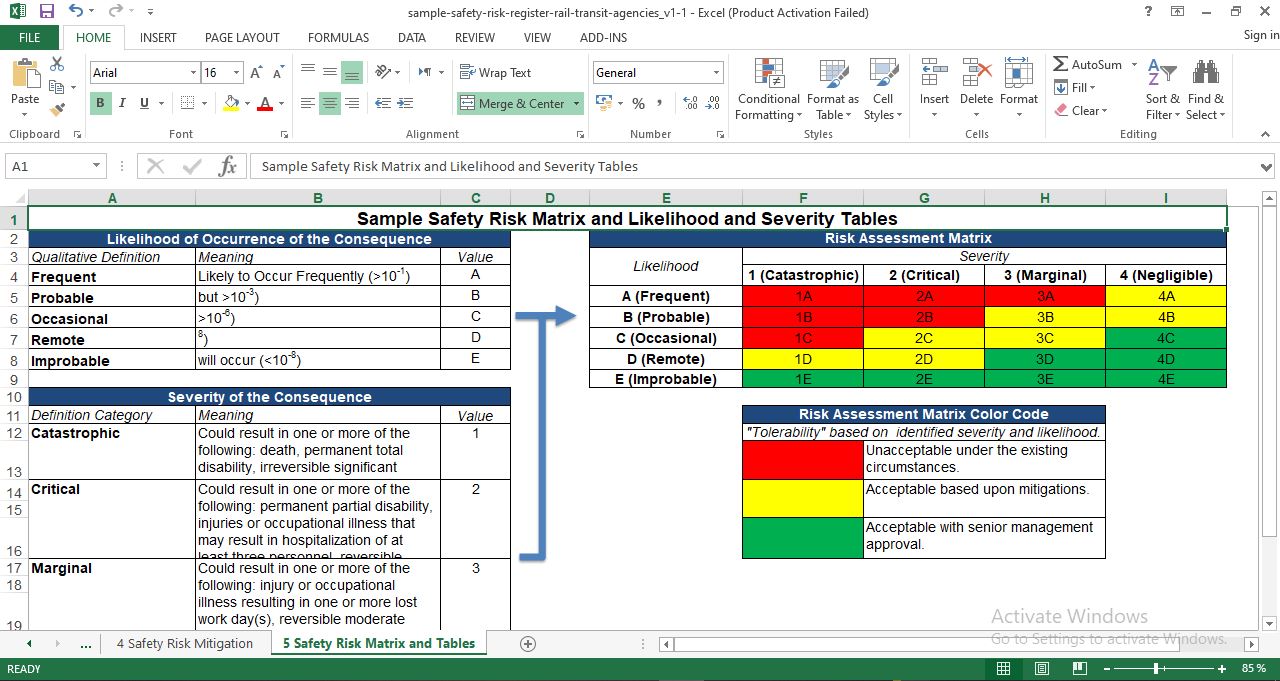Open the 4 Safety Risk Mitigation sheet
Screen dimensions: 1280x681
tap(186, 643)
